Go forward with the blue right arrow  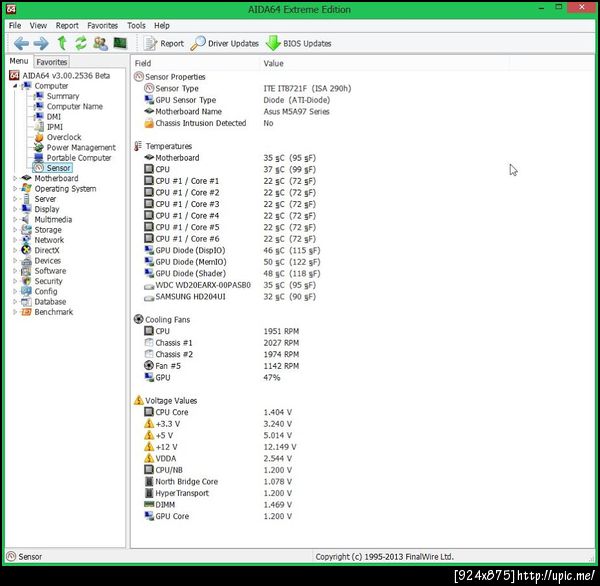click(x=41, y=43)
